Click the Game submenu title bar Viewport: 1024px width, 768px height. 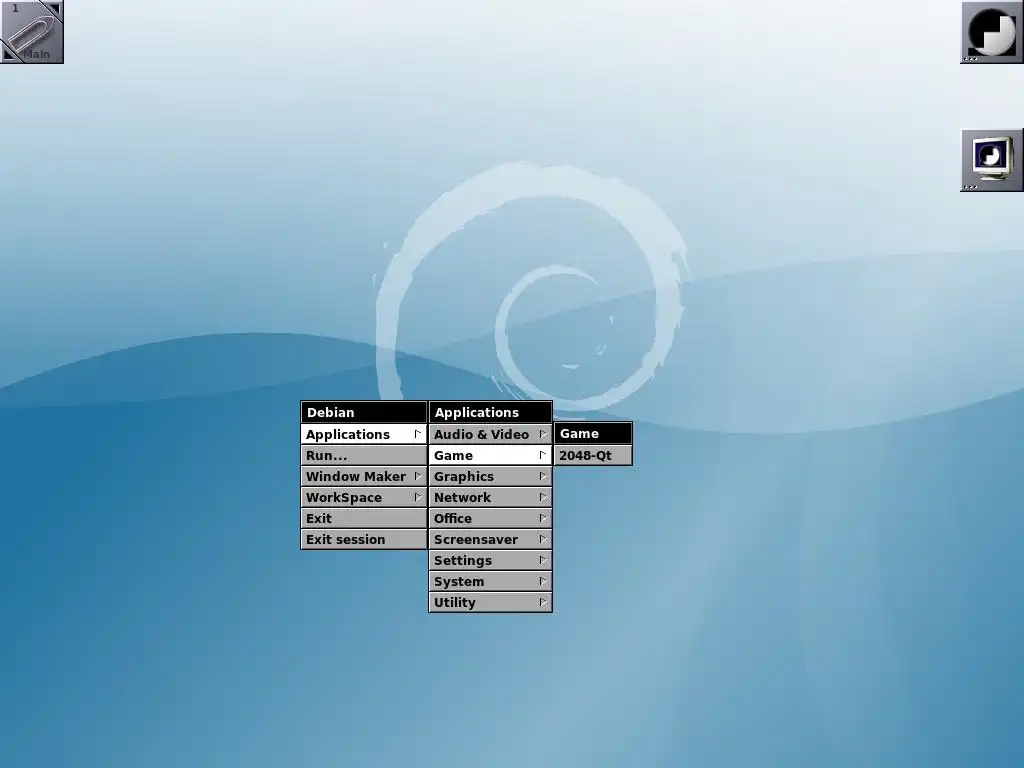tap(593, 434)
